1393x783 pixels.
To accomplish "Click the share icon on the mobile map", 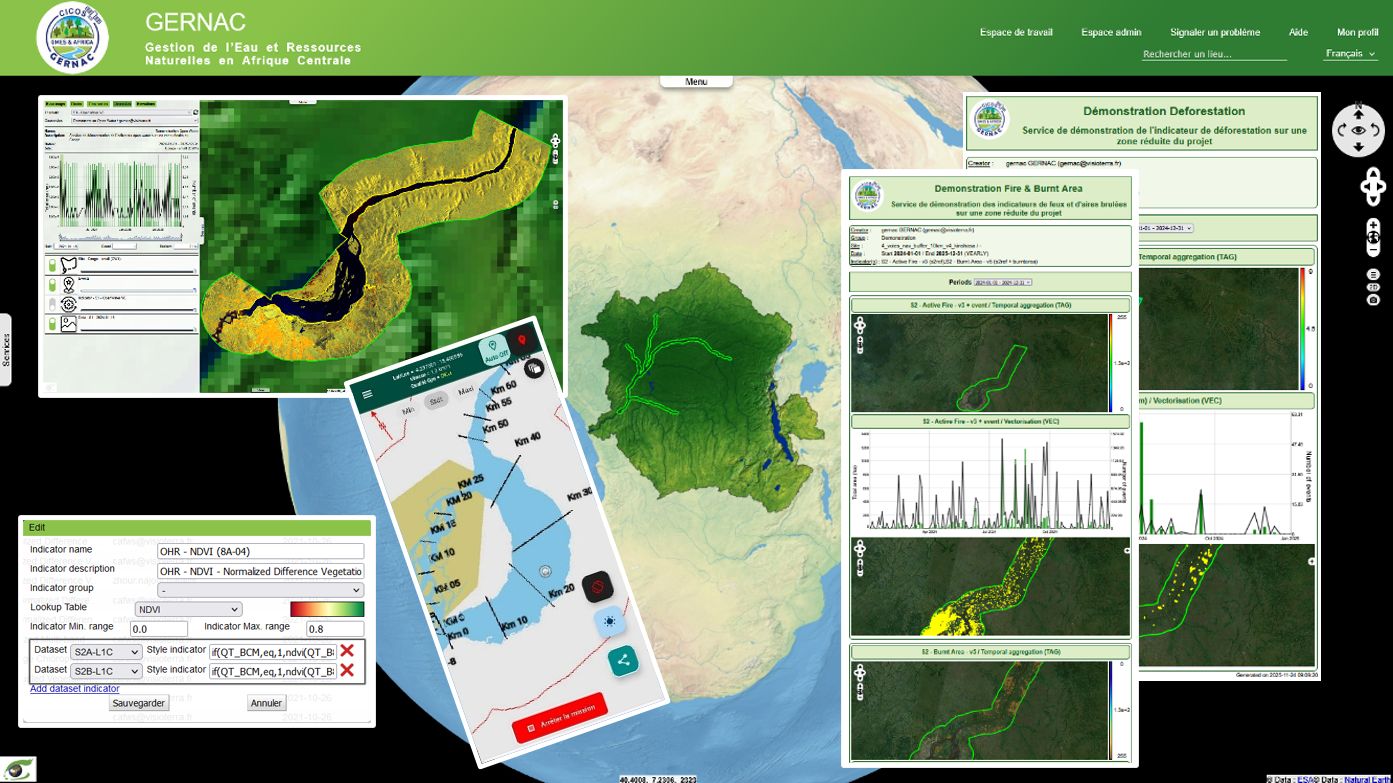I will pyautogui.click(x=624, y=660).
